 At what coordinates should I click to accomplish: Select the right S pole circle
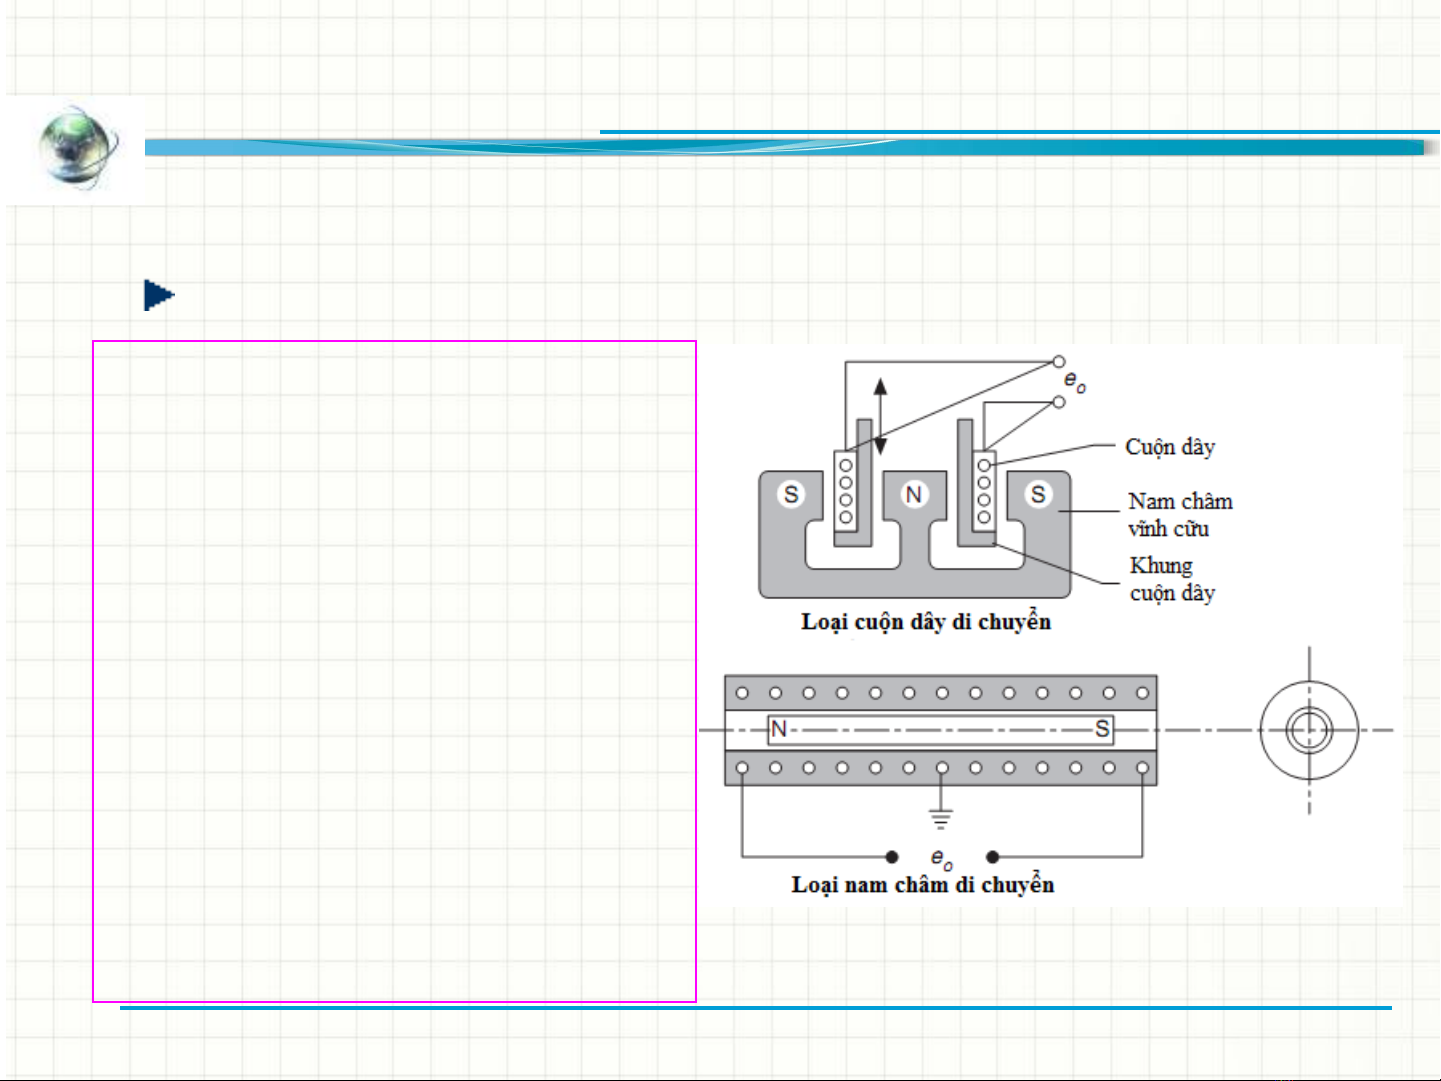click(x=1038, y=494)
